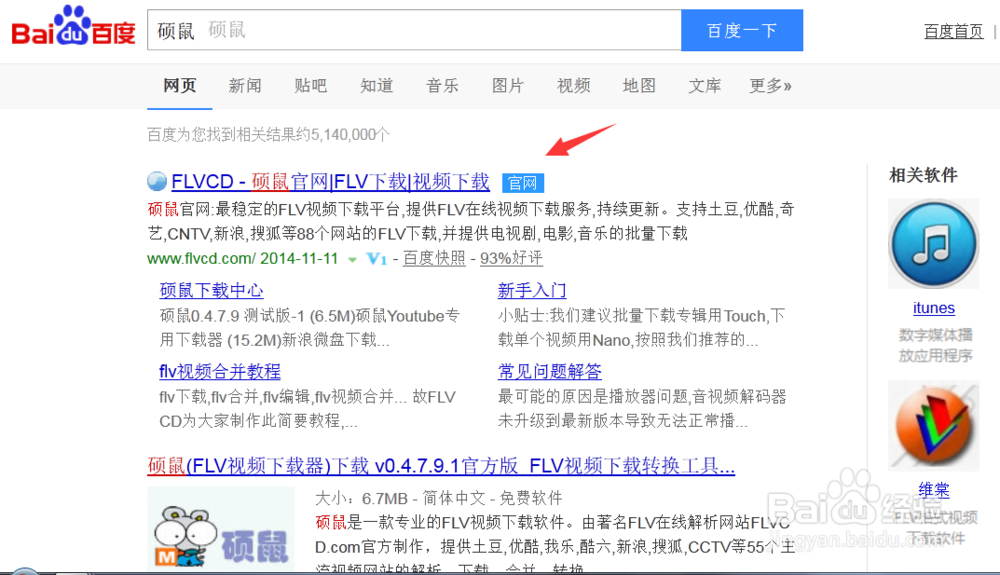Open the itunes music note icon
Viewport: 1000px width, 575px height.
[934, 244]
